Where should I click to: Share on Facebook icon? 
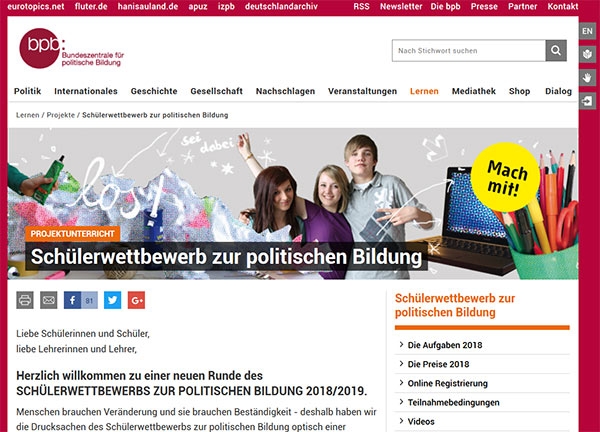click(72, 300)
